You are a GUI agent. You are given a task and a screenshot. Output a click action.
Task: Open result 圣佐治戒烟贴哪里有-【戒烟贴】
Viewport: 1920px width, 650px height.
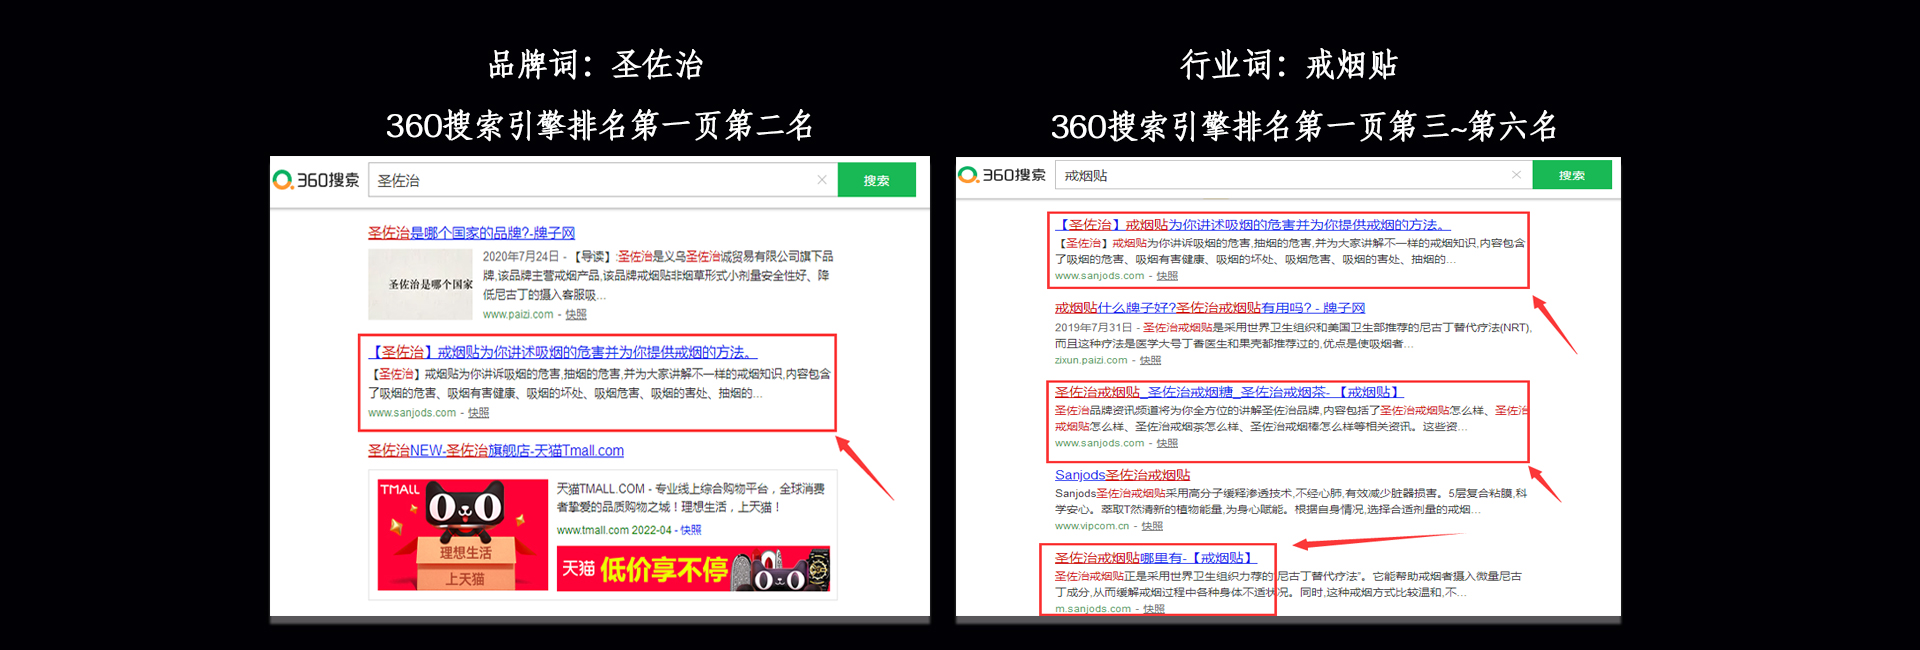(1154, 558)
